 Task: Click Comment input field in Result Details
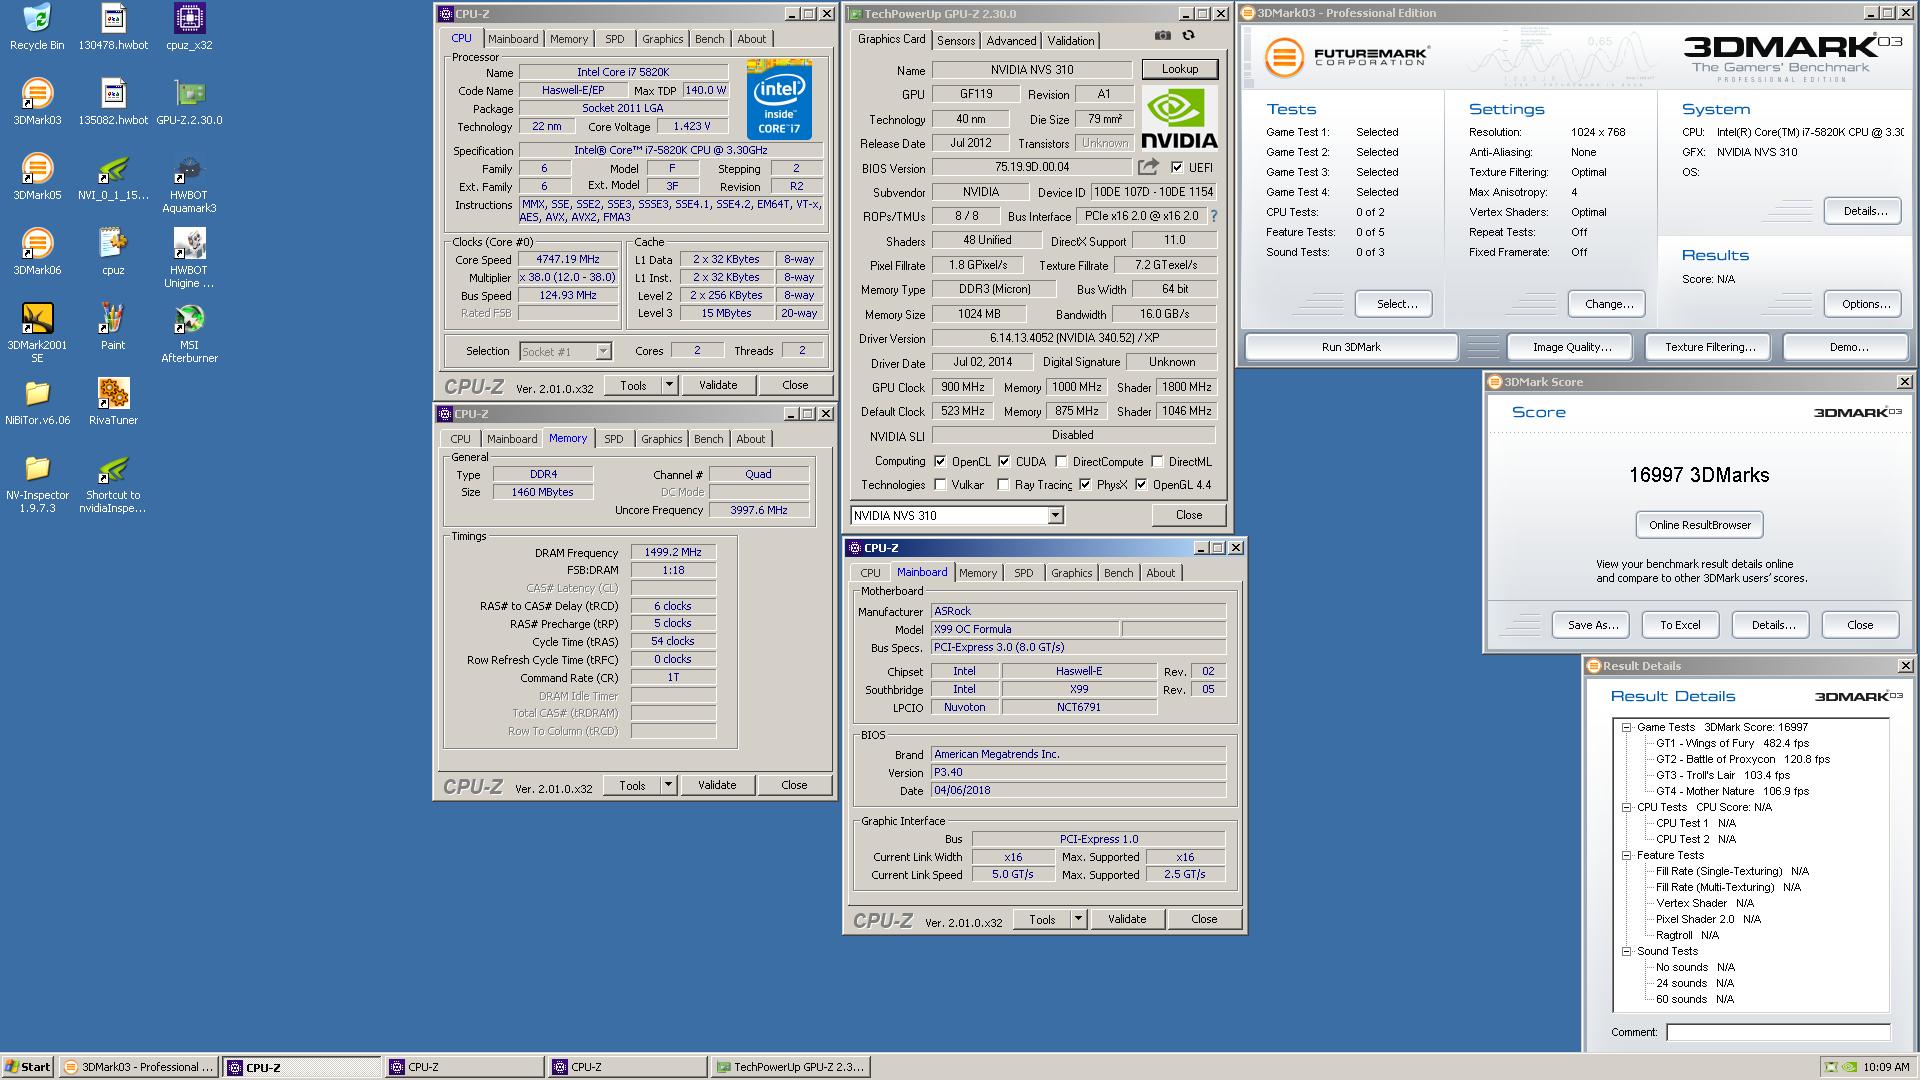pos(1778,1032)
